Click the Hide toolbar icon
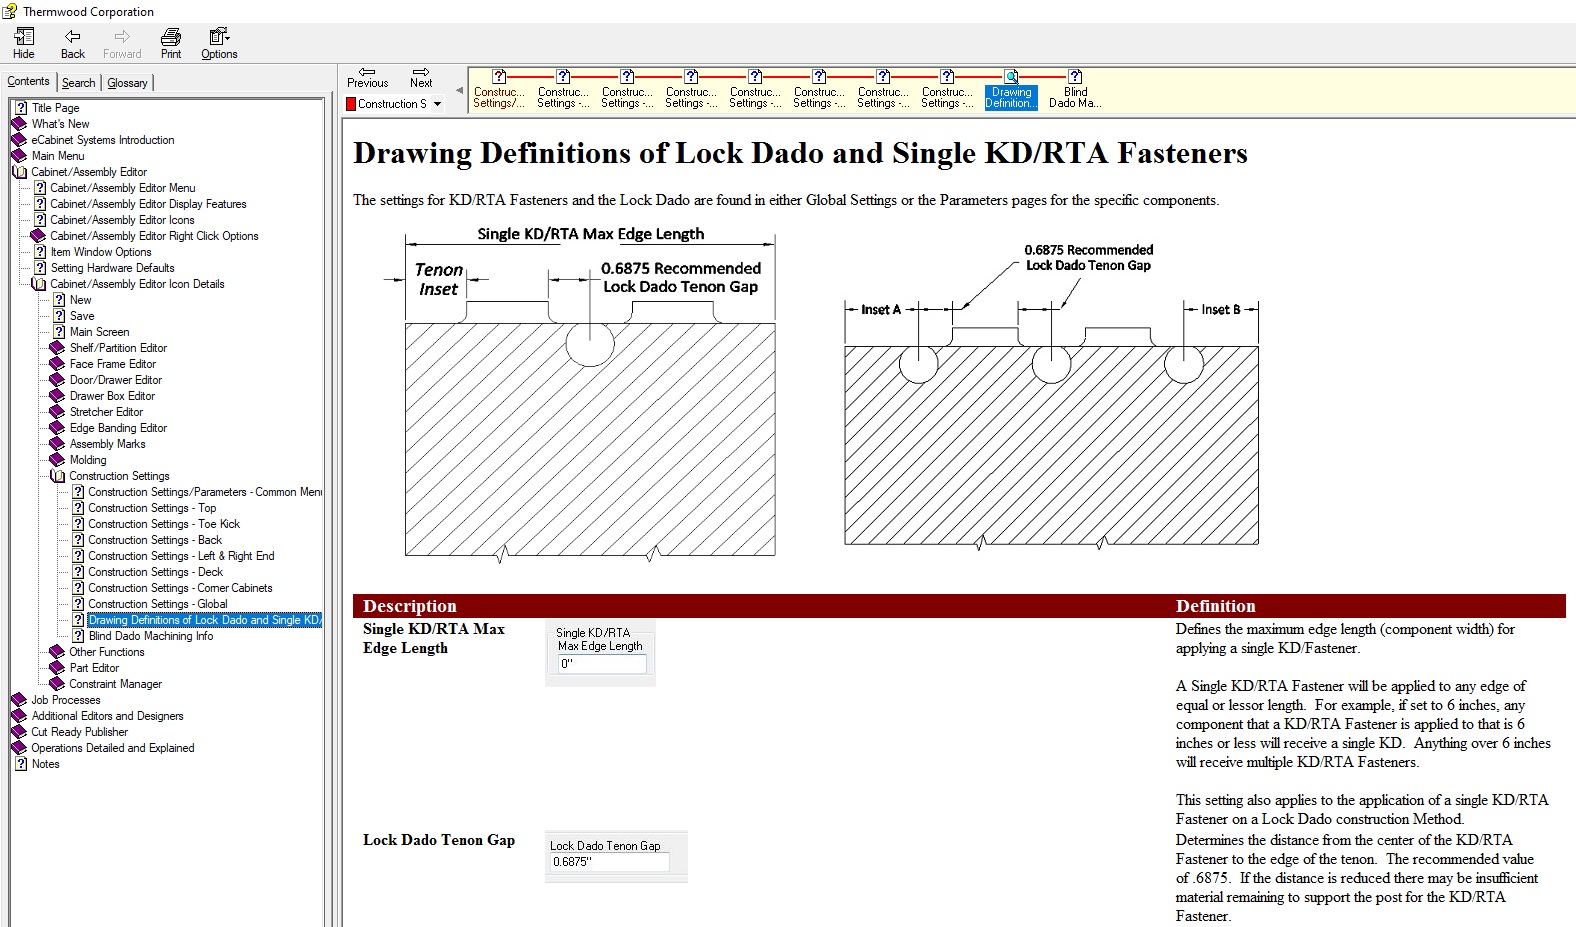The width and height of the screenshot is (1576, 927). pyautogui.click(x=24, y=37)
